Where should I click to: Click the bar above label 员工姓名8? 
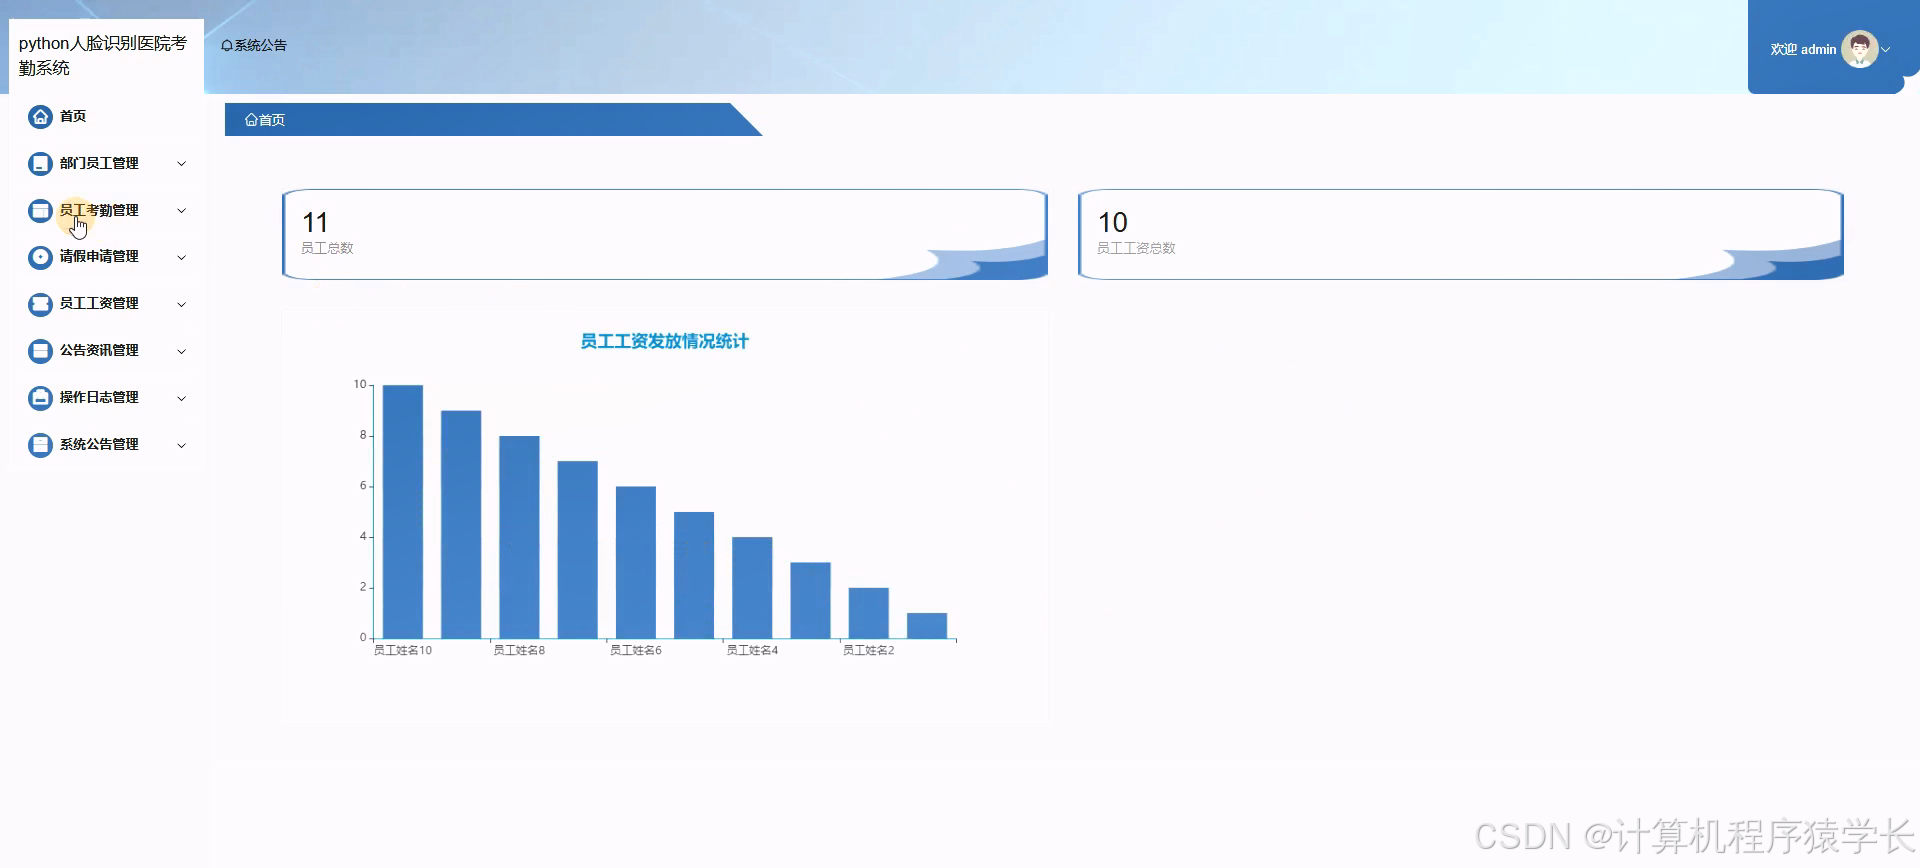519,537
